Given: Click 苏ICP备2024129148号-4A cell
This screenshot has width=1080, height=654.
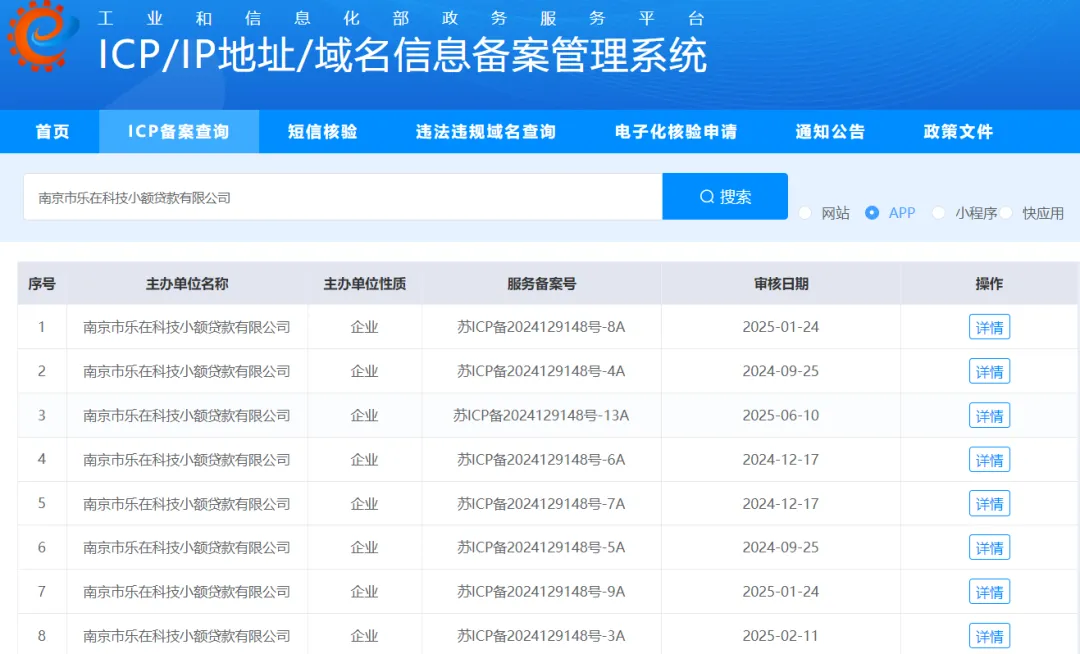Looking at the screenshot, I should (x=541, y=371).
